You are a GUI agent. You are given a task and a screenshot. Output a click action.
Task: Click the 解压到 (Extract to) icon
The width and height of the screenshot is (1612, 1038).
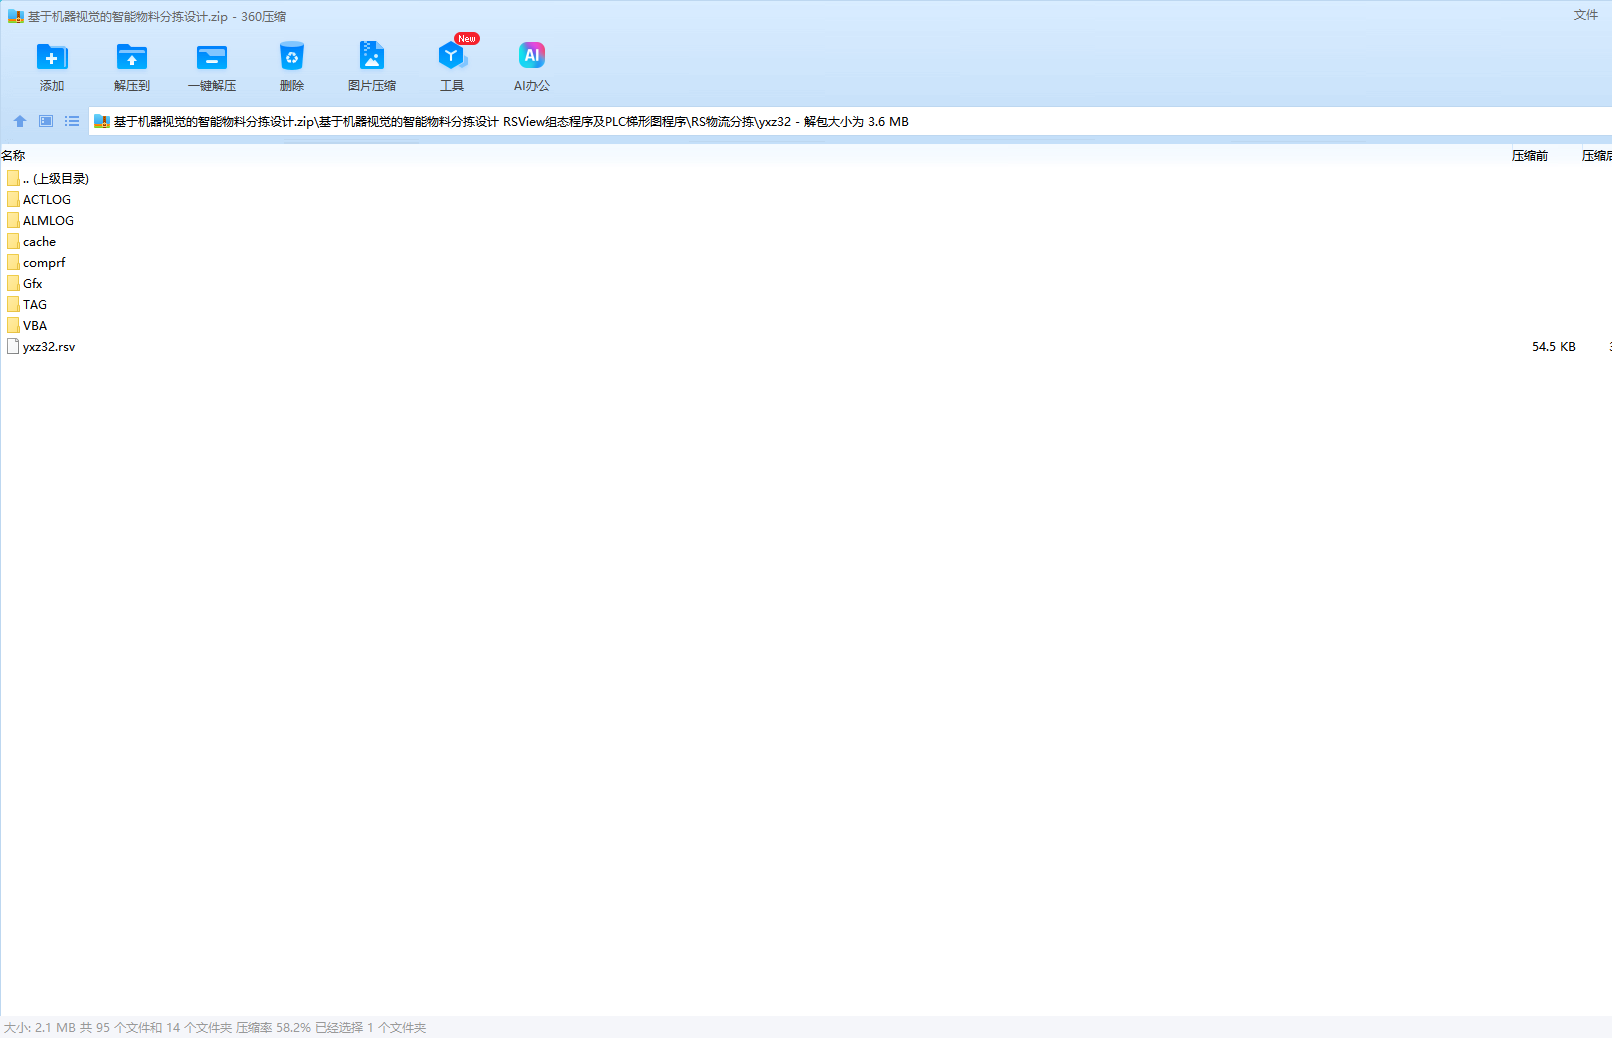coord(131,58)
